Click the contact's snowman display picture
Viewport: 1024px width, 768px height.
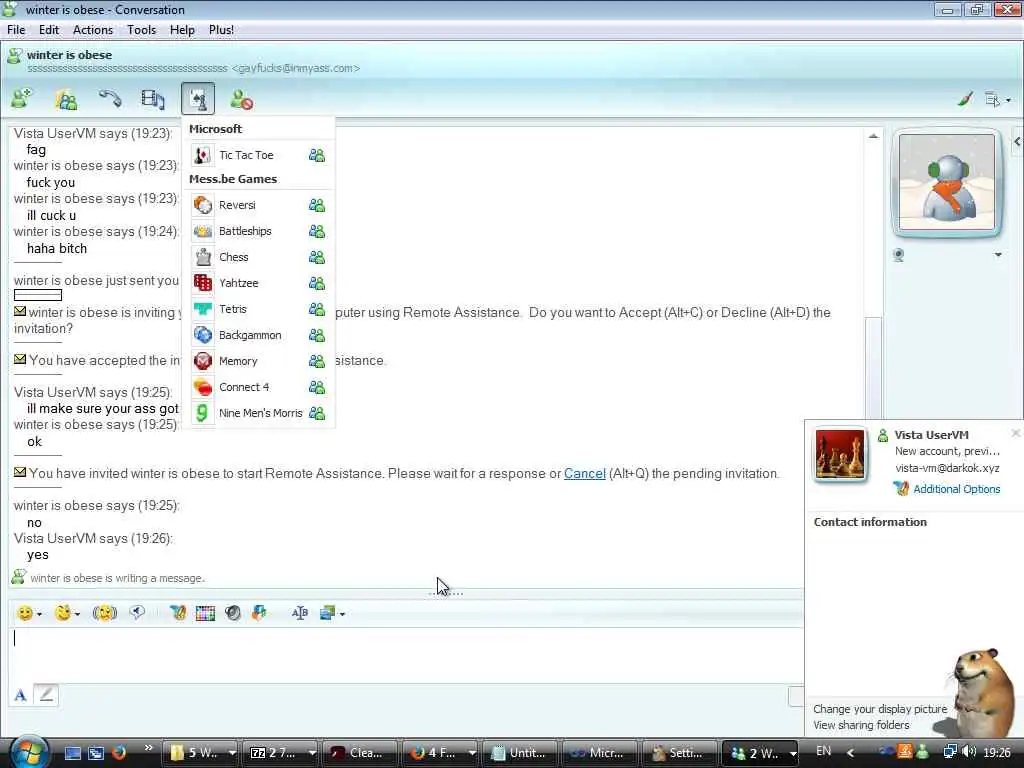click(946, 182)
